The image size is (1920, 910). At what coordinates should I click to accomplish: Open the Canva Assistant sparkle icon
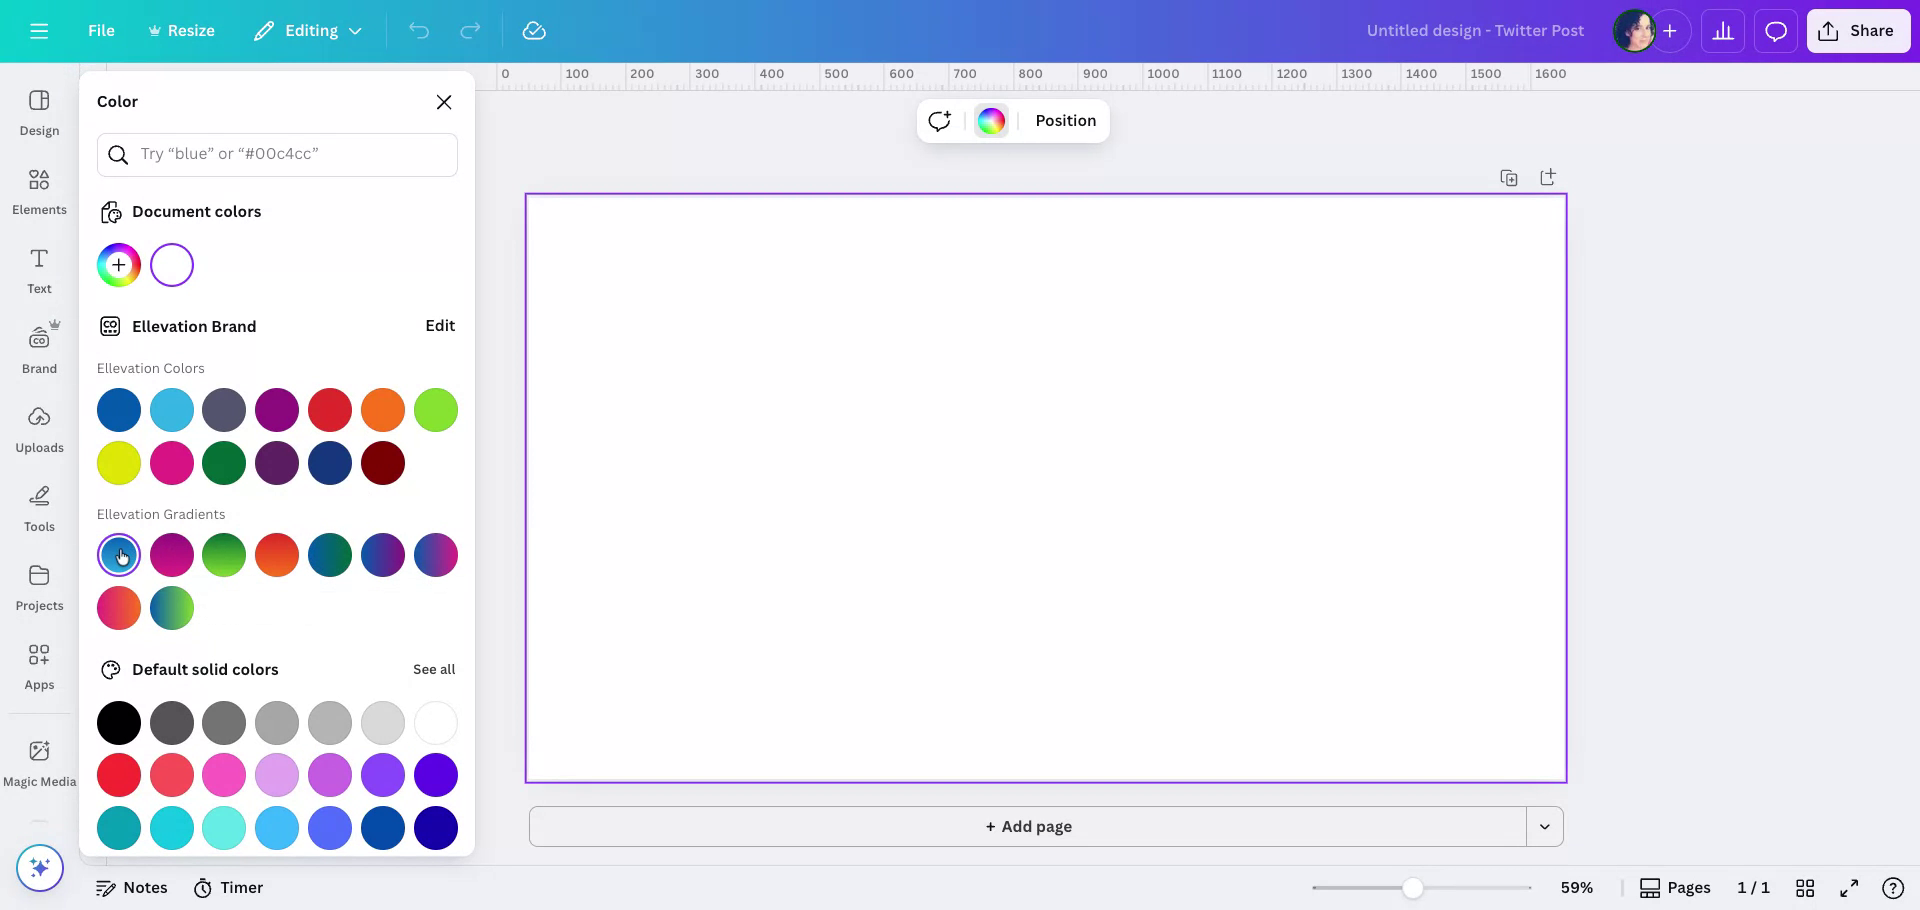pyautogui.click(x=39, y=868)
